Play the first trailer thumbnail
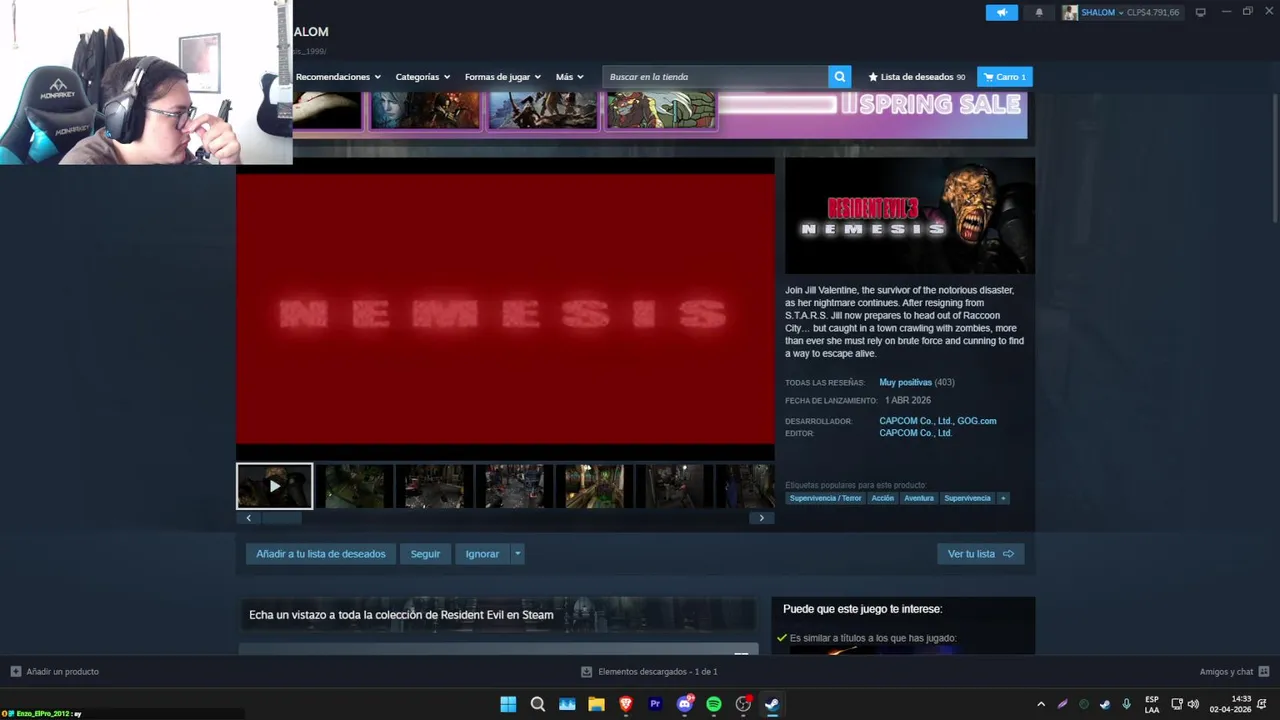This screenshot has height=720, width=1280. pyautogui.click(x=275, y=486)
